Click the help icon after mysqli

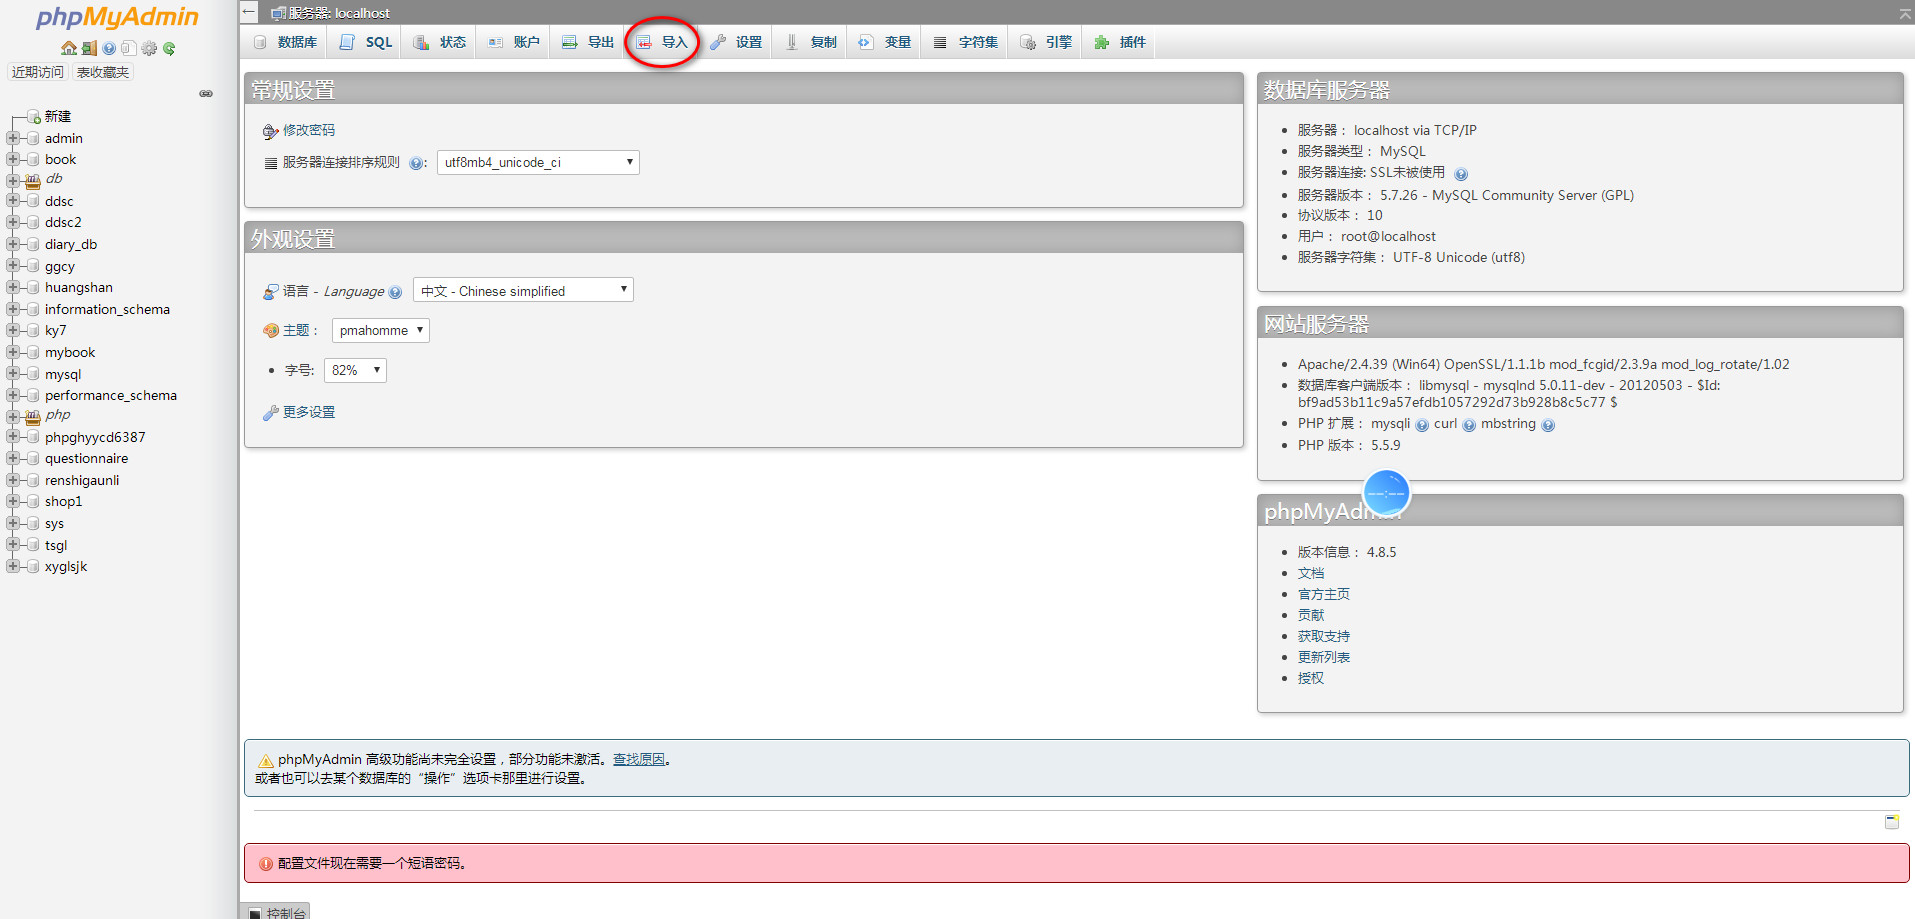[1422, 425]
